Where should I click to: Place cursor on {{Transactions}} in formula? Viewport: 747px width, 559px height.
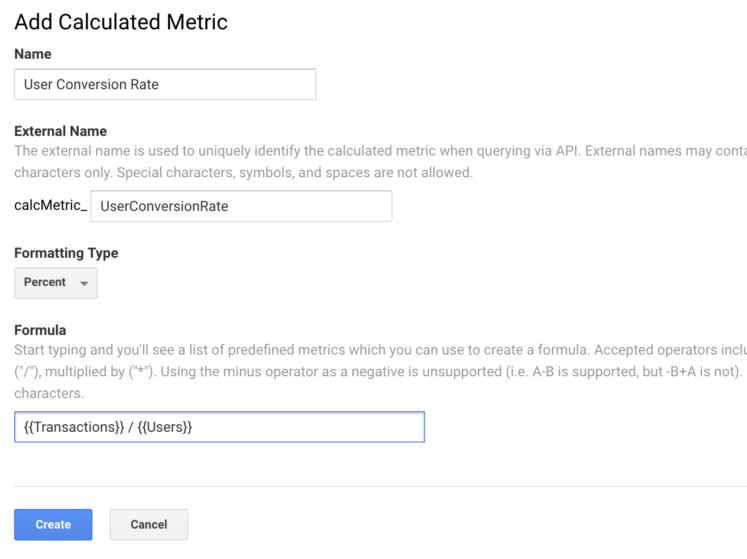74,427
